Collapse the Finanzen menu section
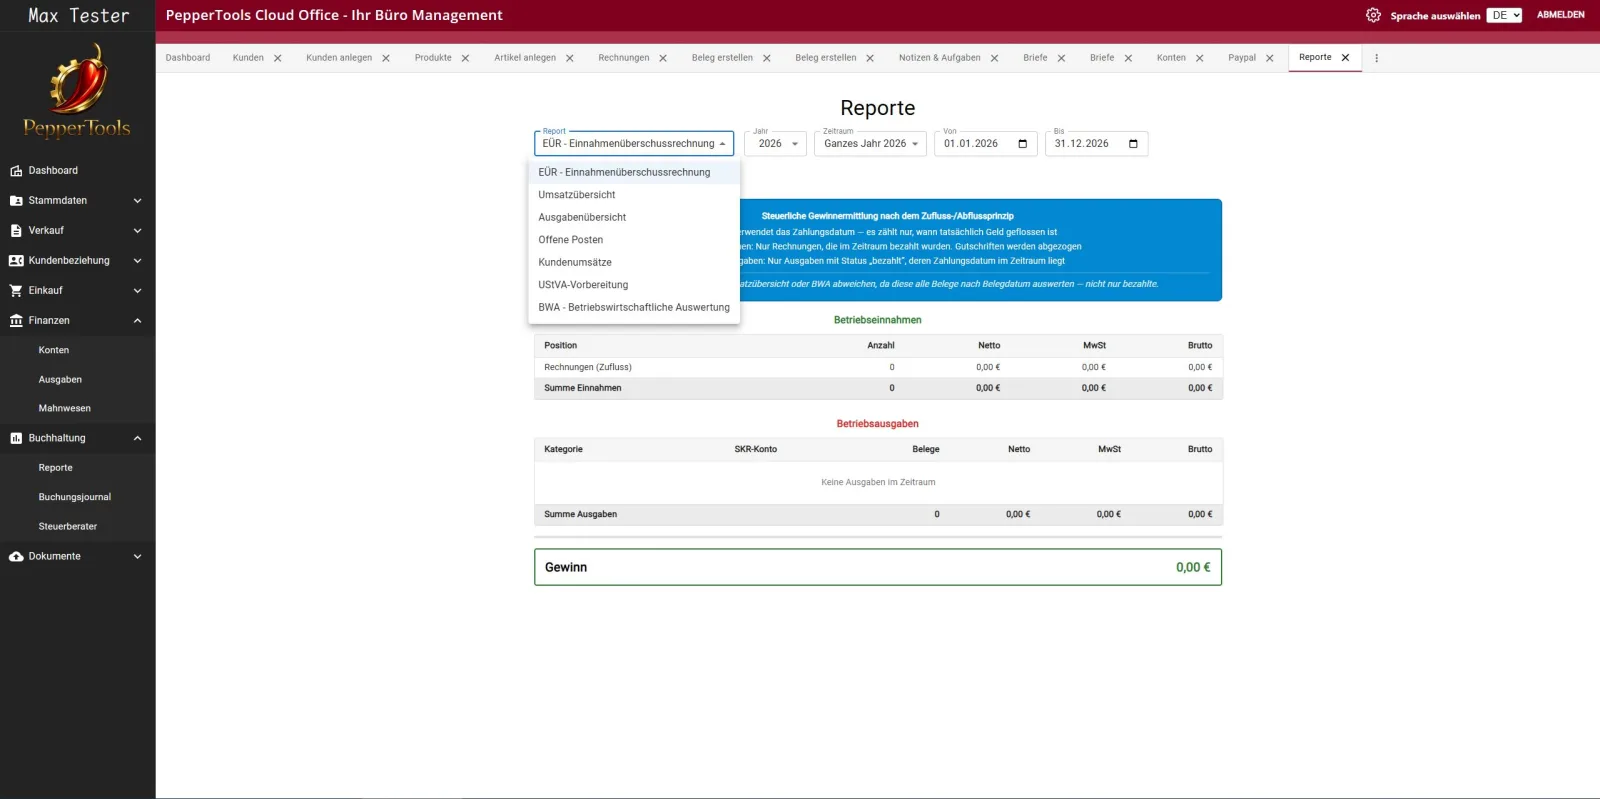This screenshot has height=799, width=1600. click(x=137, y=321)
